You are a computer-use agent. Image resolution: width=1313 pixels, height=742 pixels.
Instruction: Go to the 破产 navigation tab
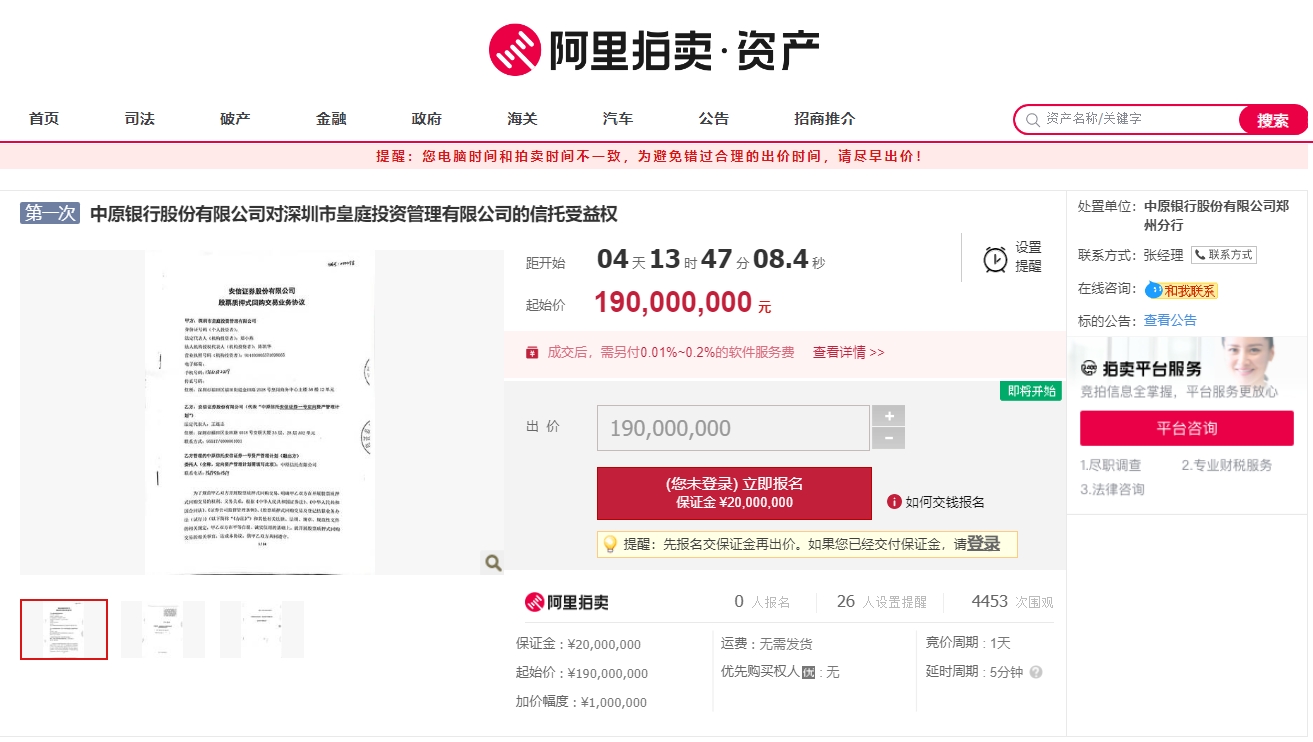tap(235, 119)
